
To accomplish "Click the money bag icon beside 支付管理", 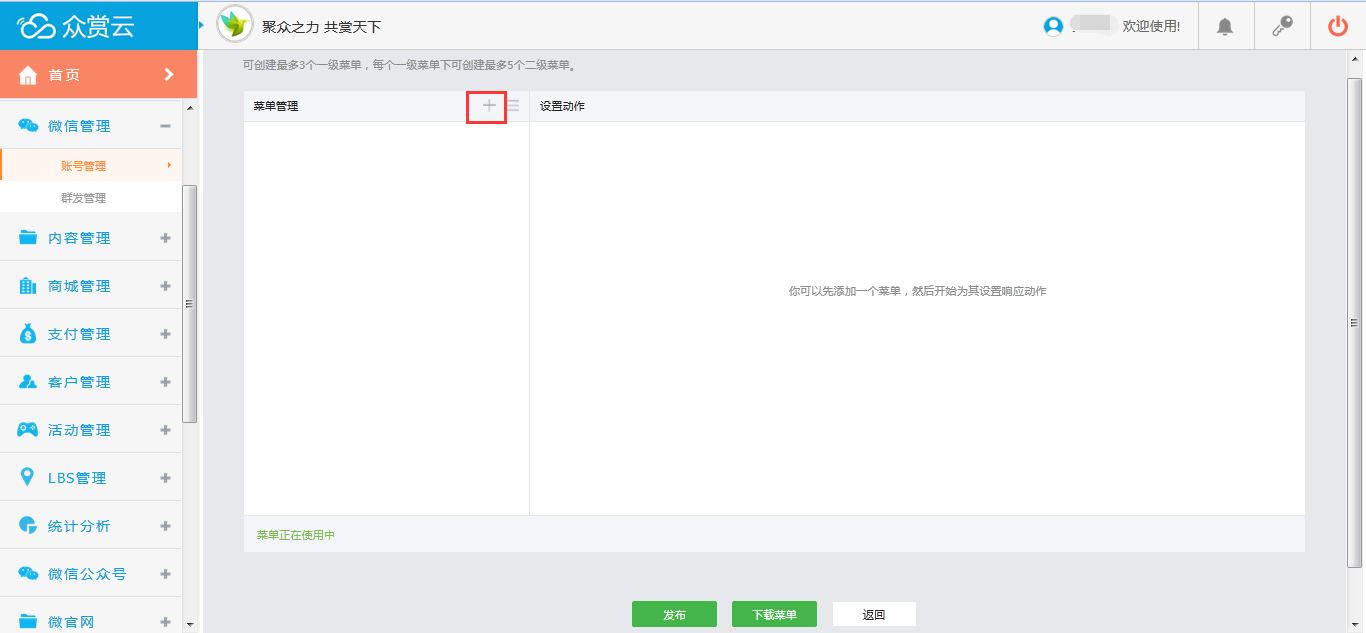I will pos(28,334).
